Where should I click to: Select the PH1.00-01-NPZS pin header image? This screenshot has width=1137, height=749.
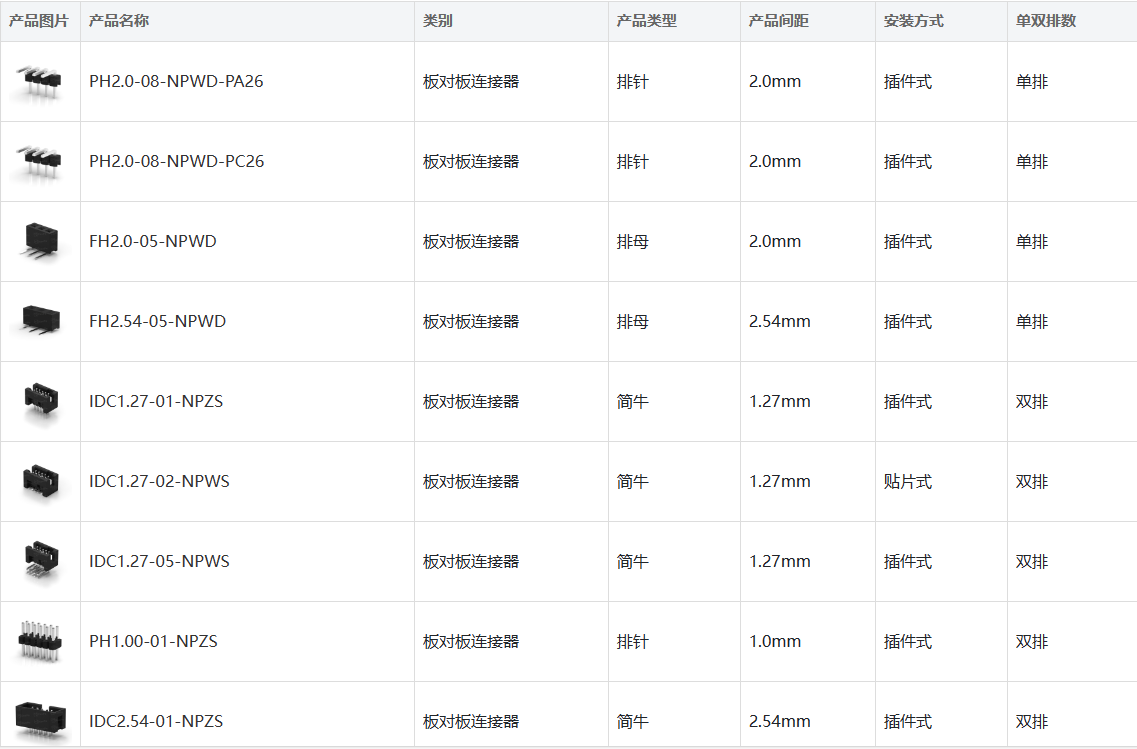point(39,641)
